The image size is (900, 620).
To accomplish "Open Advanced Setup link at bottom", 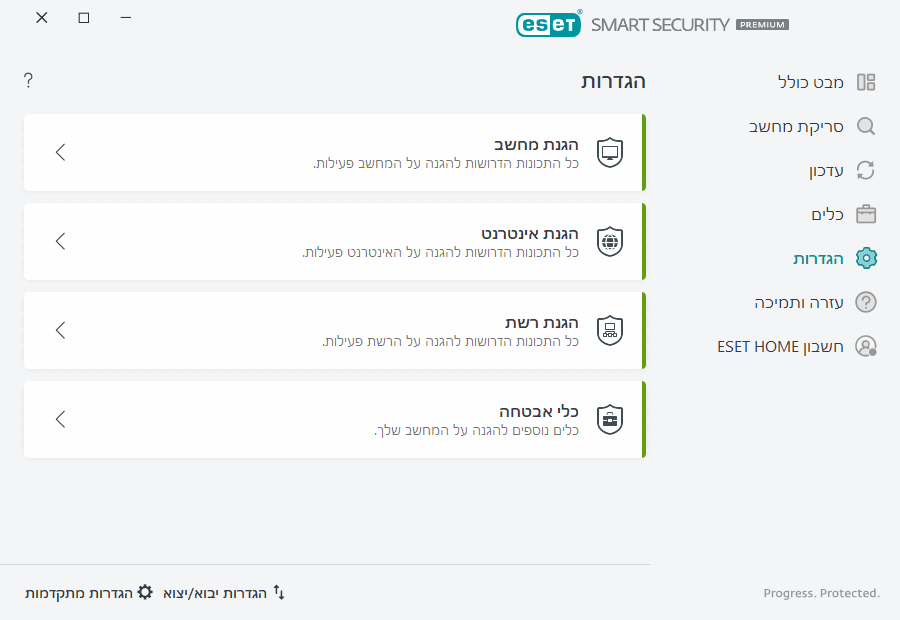I will coord(89,593).
